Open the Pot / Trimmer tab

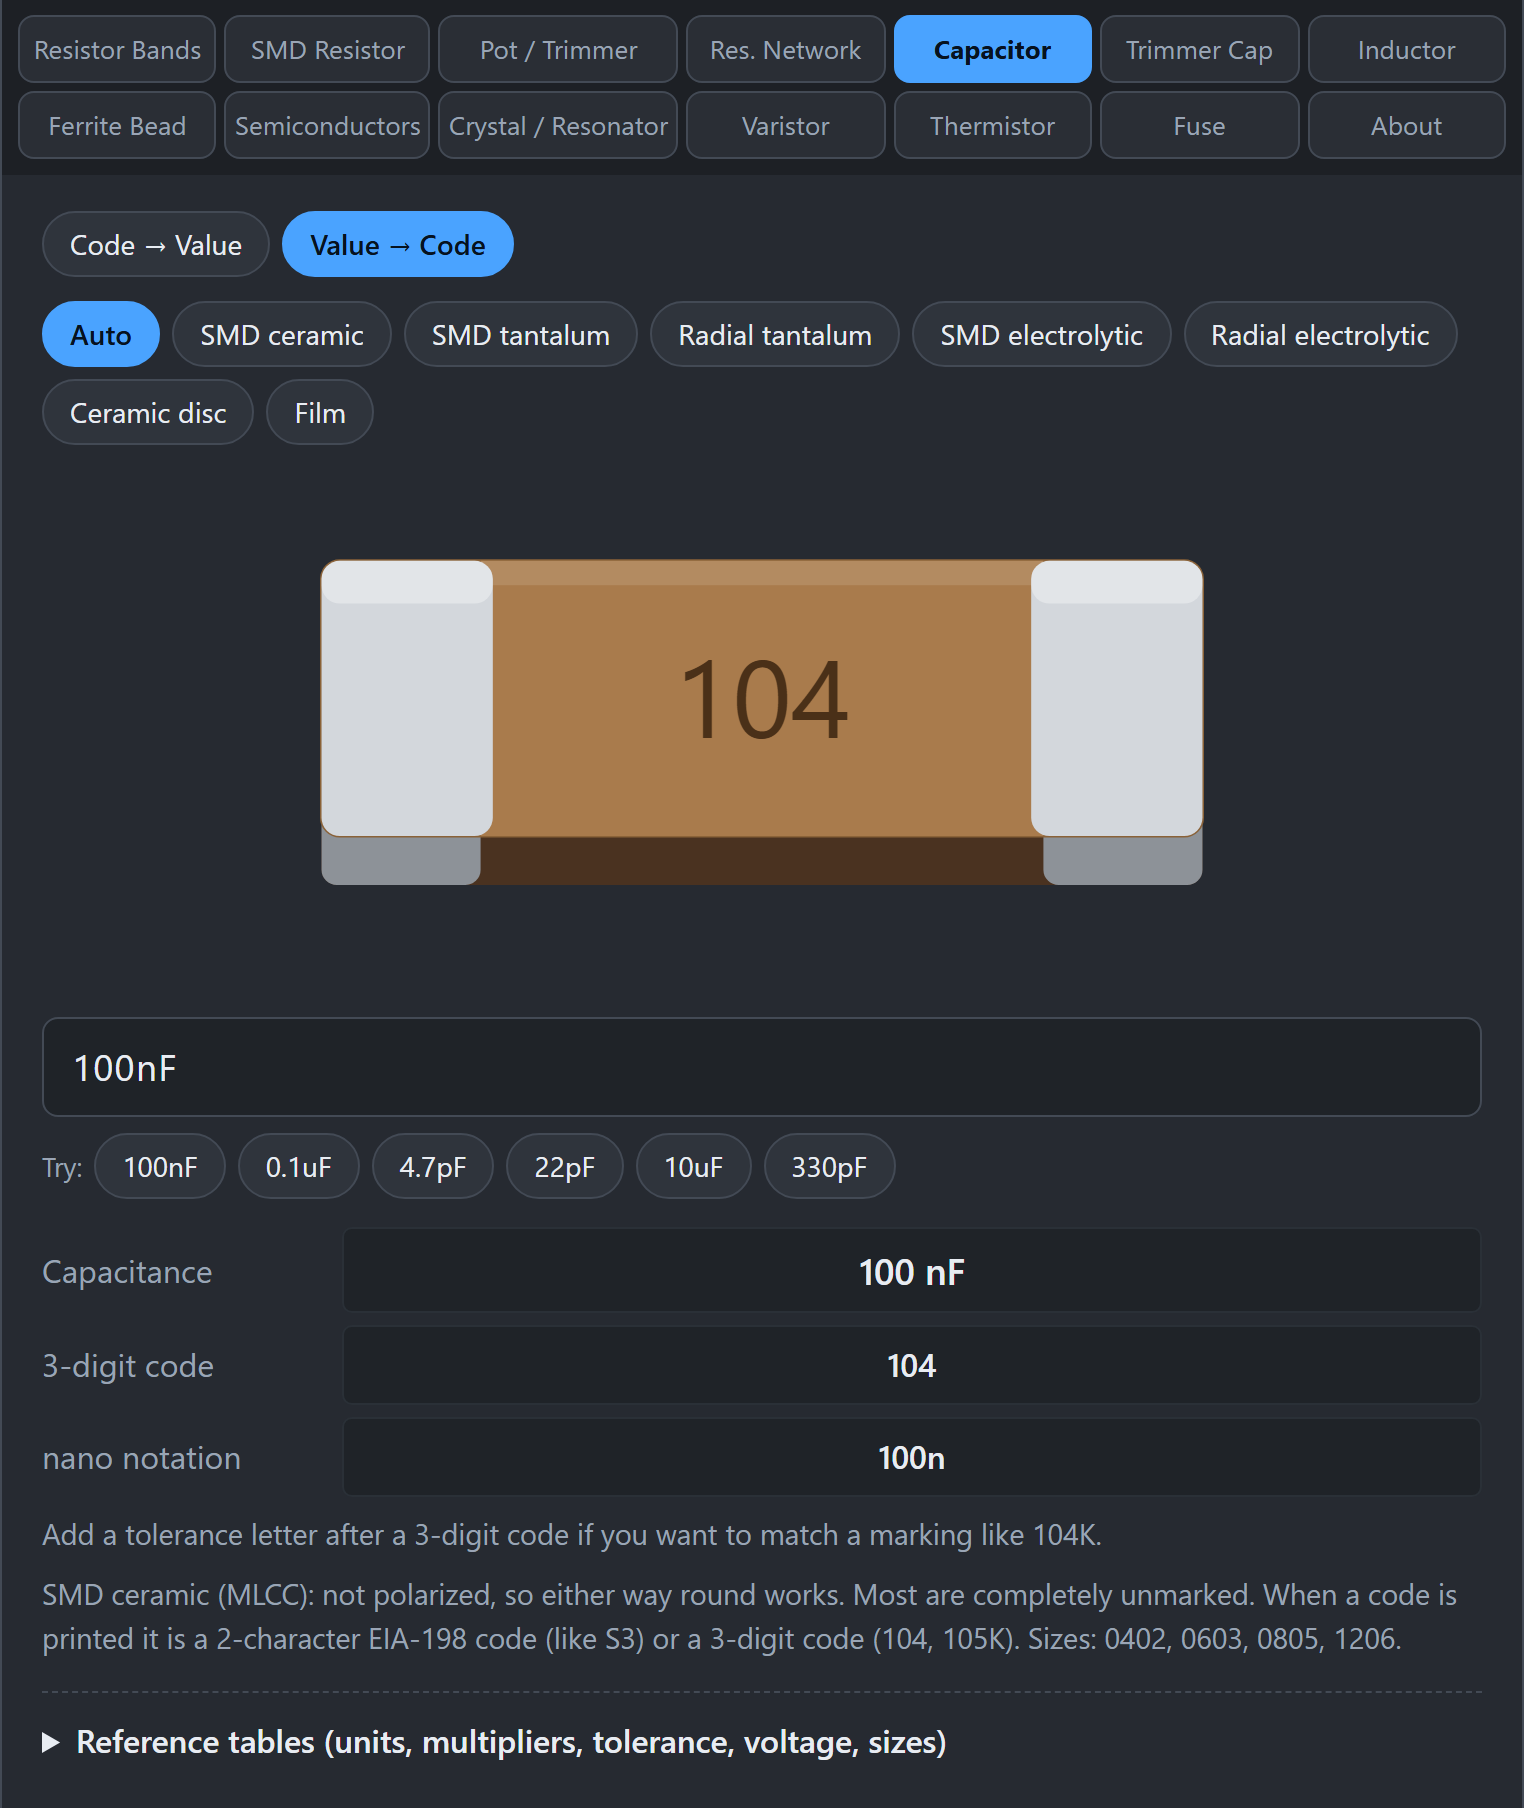point(558,49)
